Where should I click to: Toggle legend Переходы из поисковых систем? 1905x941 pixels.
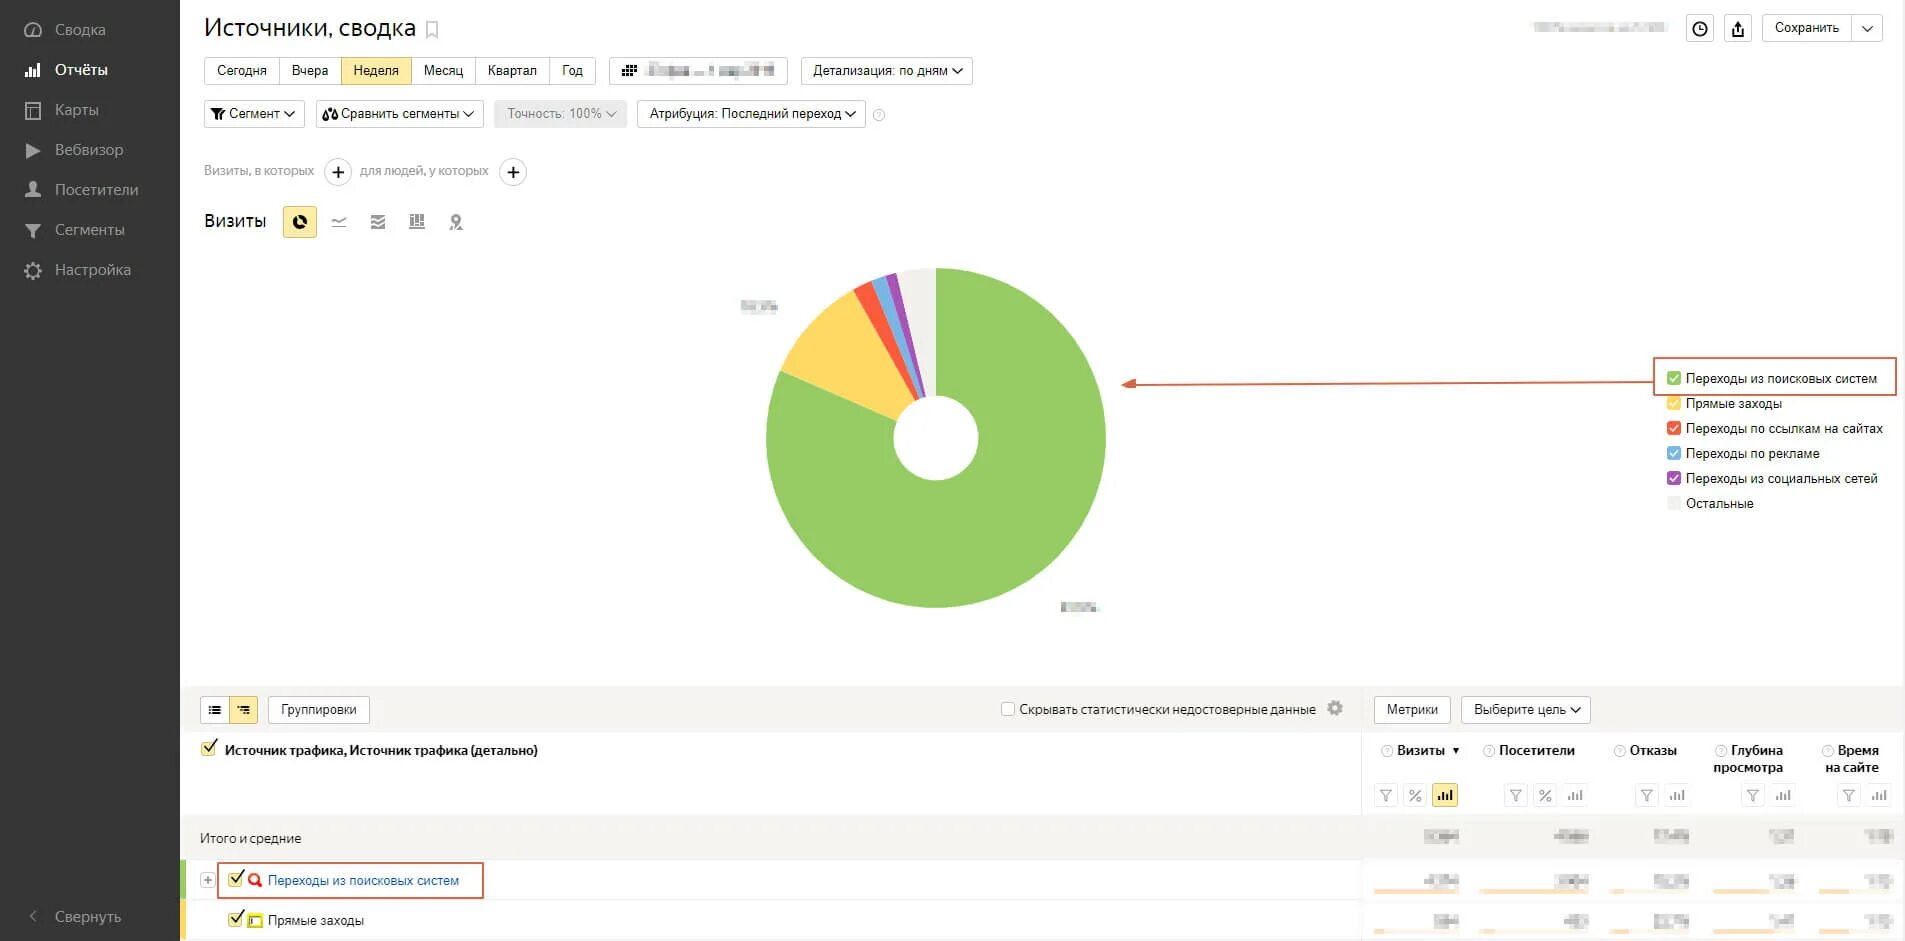[x=1674, y=378]
